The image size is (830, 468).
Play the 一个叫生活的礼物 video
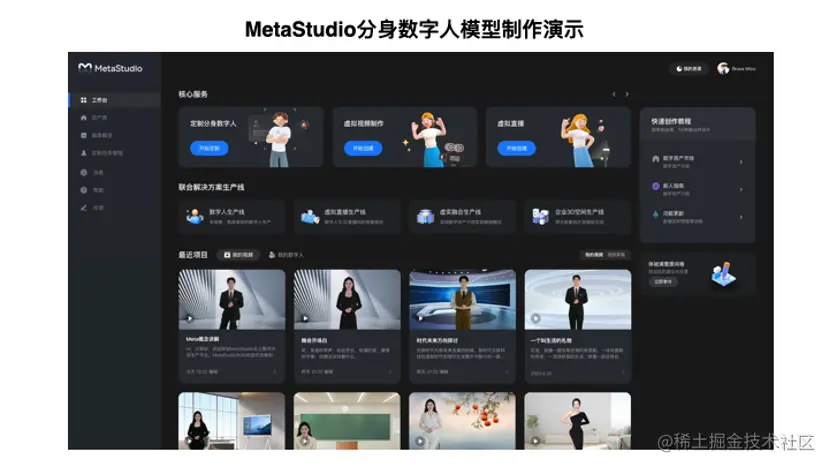click(536, 318)
